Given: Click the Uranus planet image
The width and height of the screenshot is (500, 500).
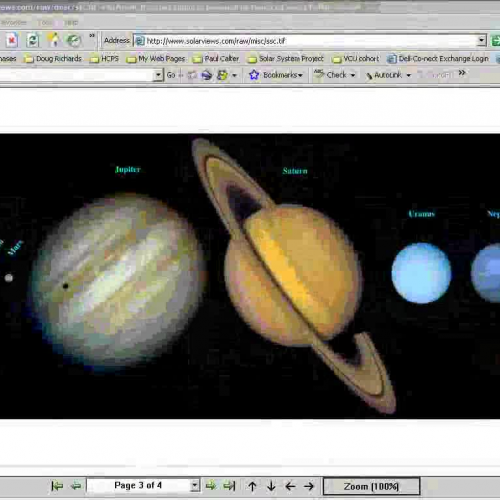Looking at the screenshot, I should [x=421, y=273].
